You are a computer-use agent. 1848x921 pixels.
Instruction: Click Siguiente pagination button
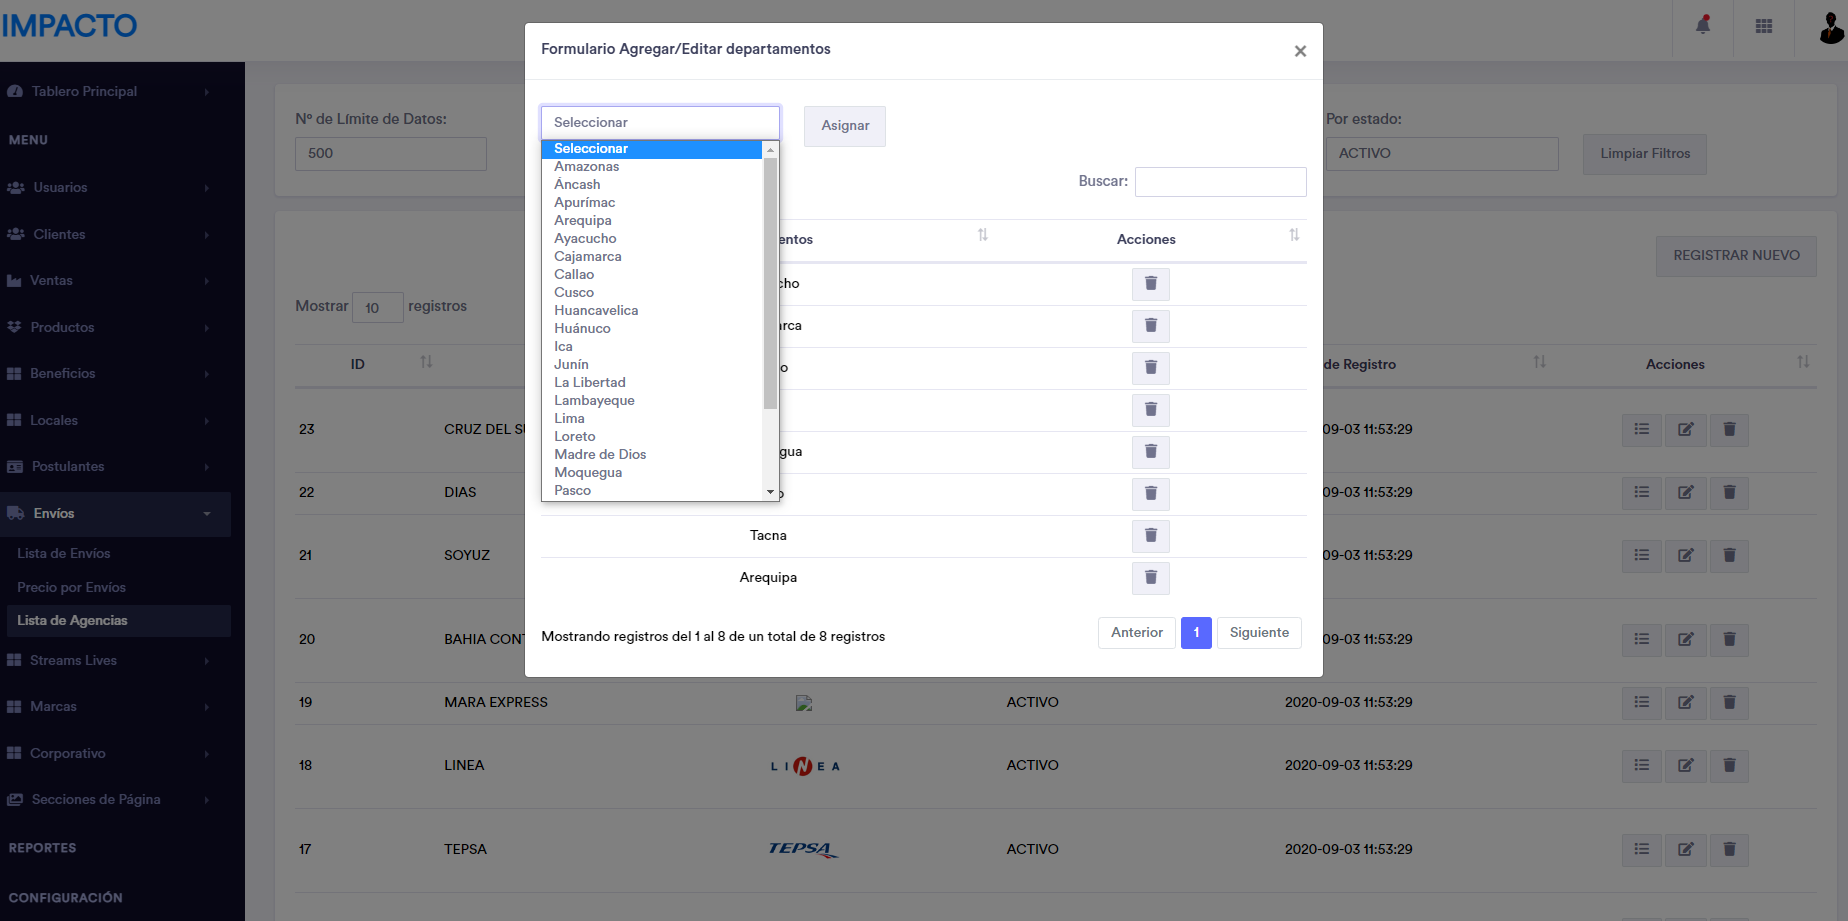pos(1259,633)
